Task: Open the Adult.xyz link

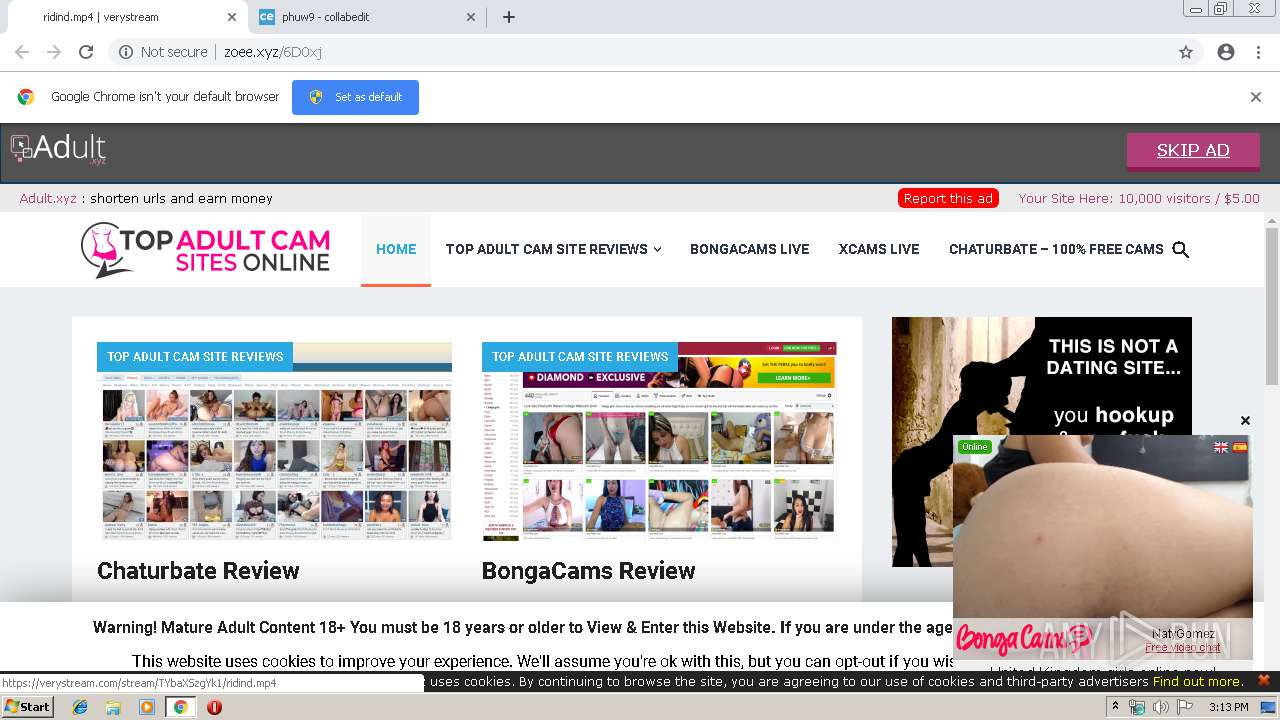Action: [48, 198]
